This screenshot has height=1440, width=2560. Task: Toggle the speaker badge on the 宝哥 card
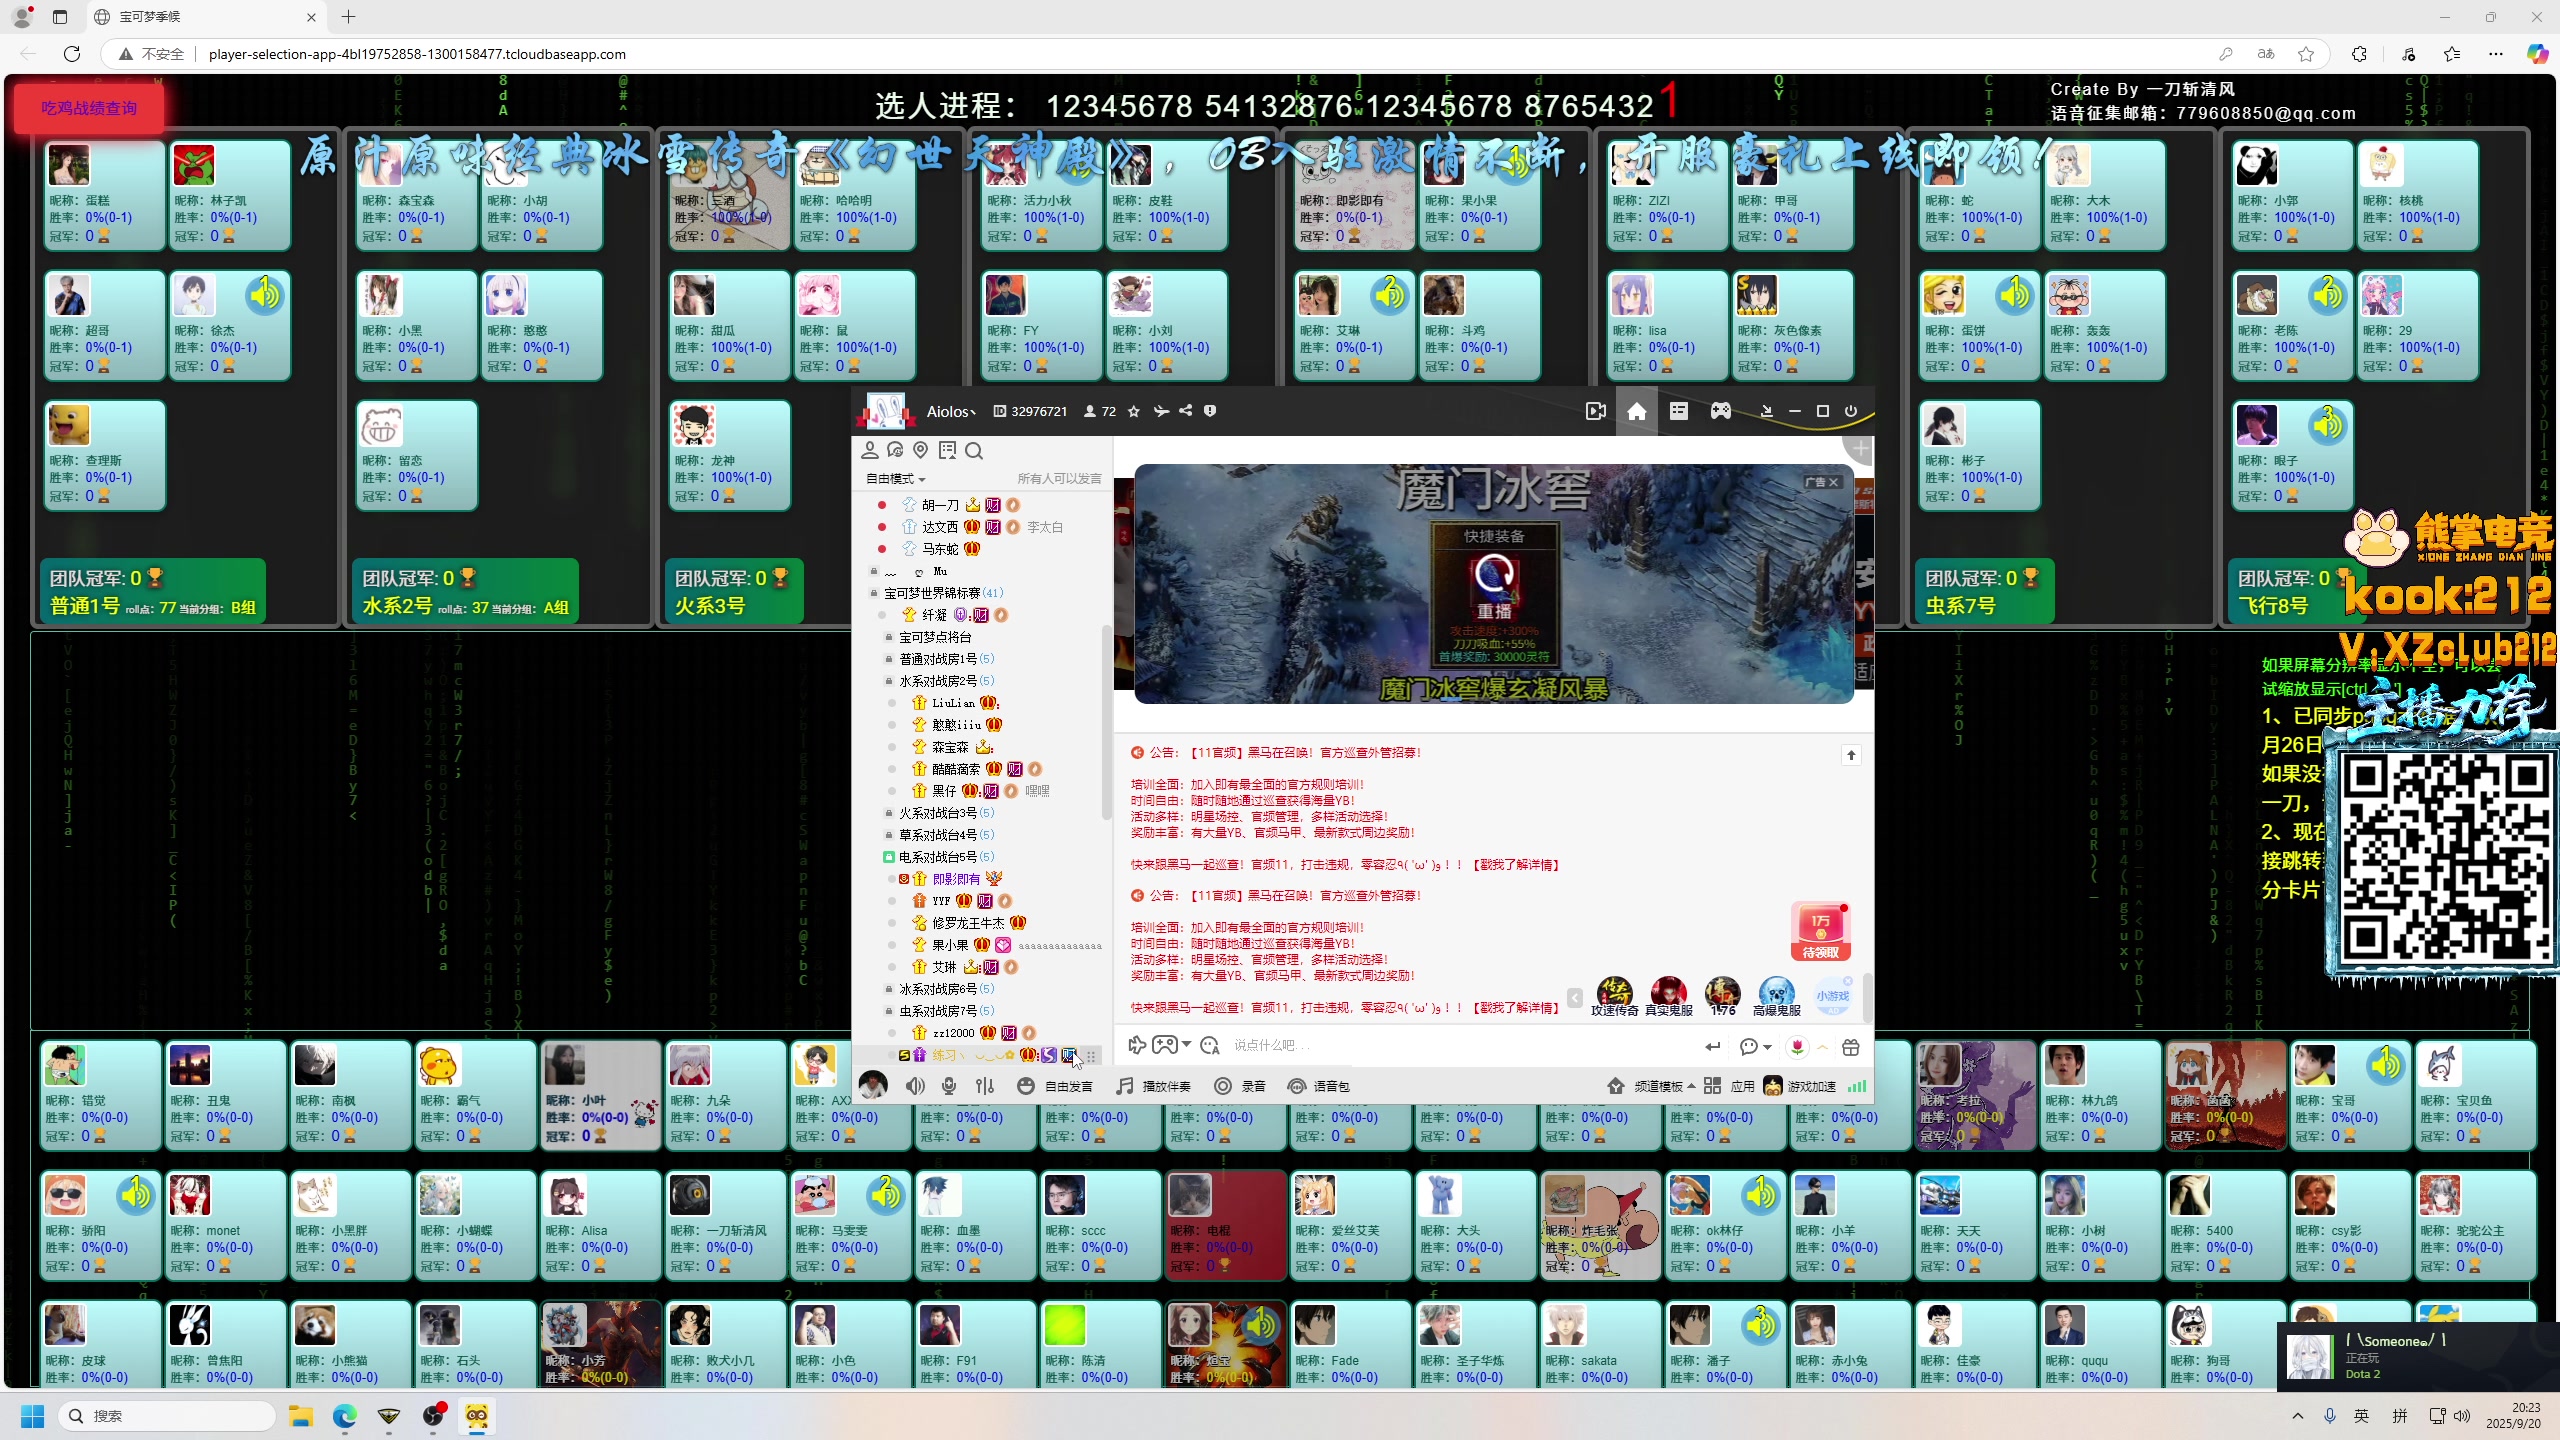pyautogui.click(x=2386, y=1065)
